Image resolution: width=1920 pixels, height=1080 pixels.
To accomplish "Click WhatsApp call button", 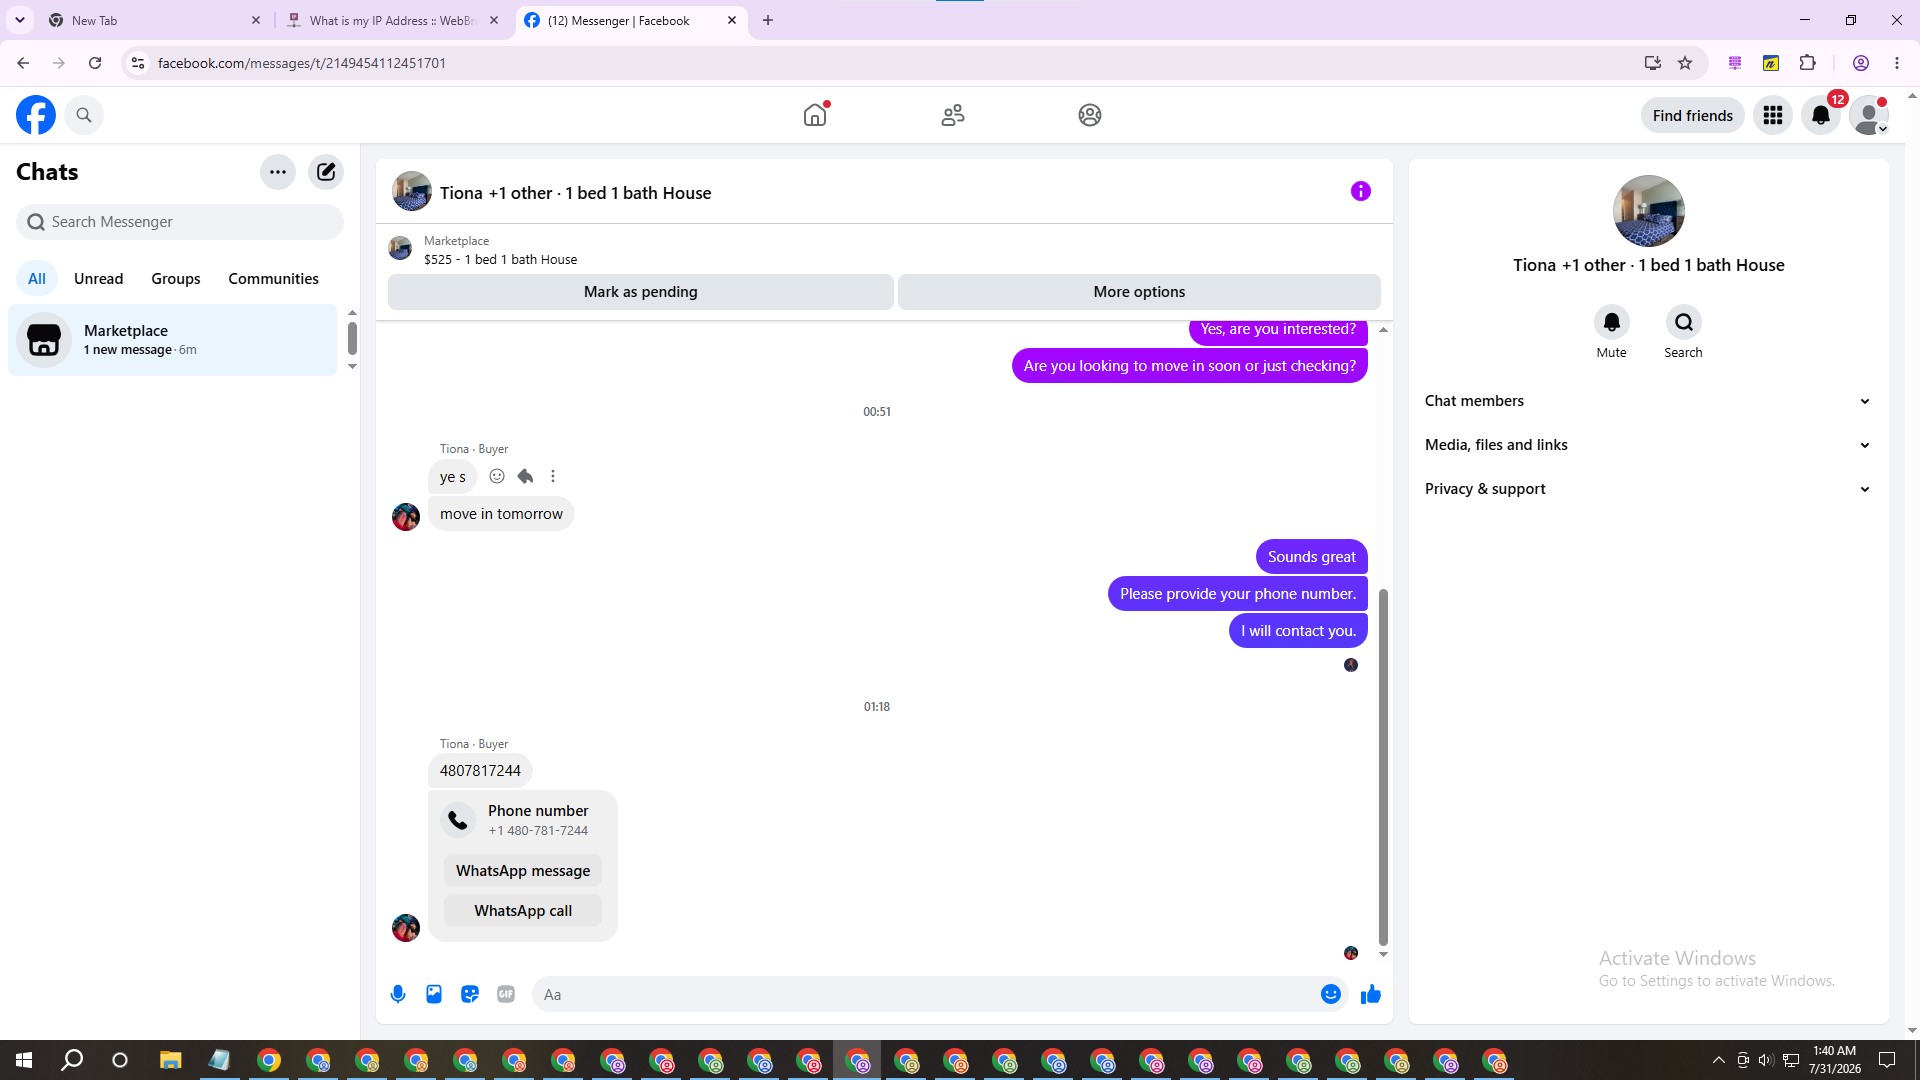I will 523,911.
